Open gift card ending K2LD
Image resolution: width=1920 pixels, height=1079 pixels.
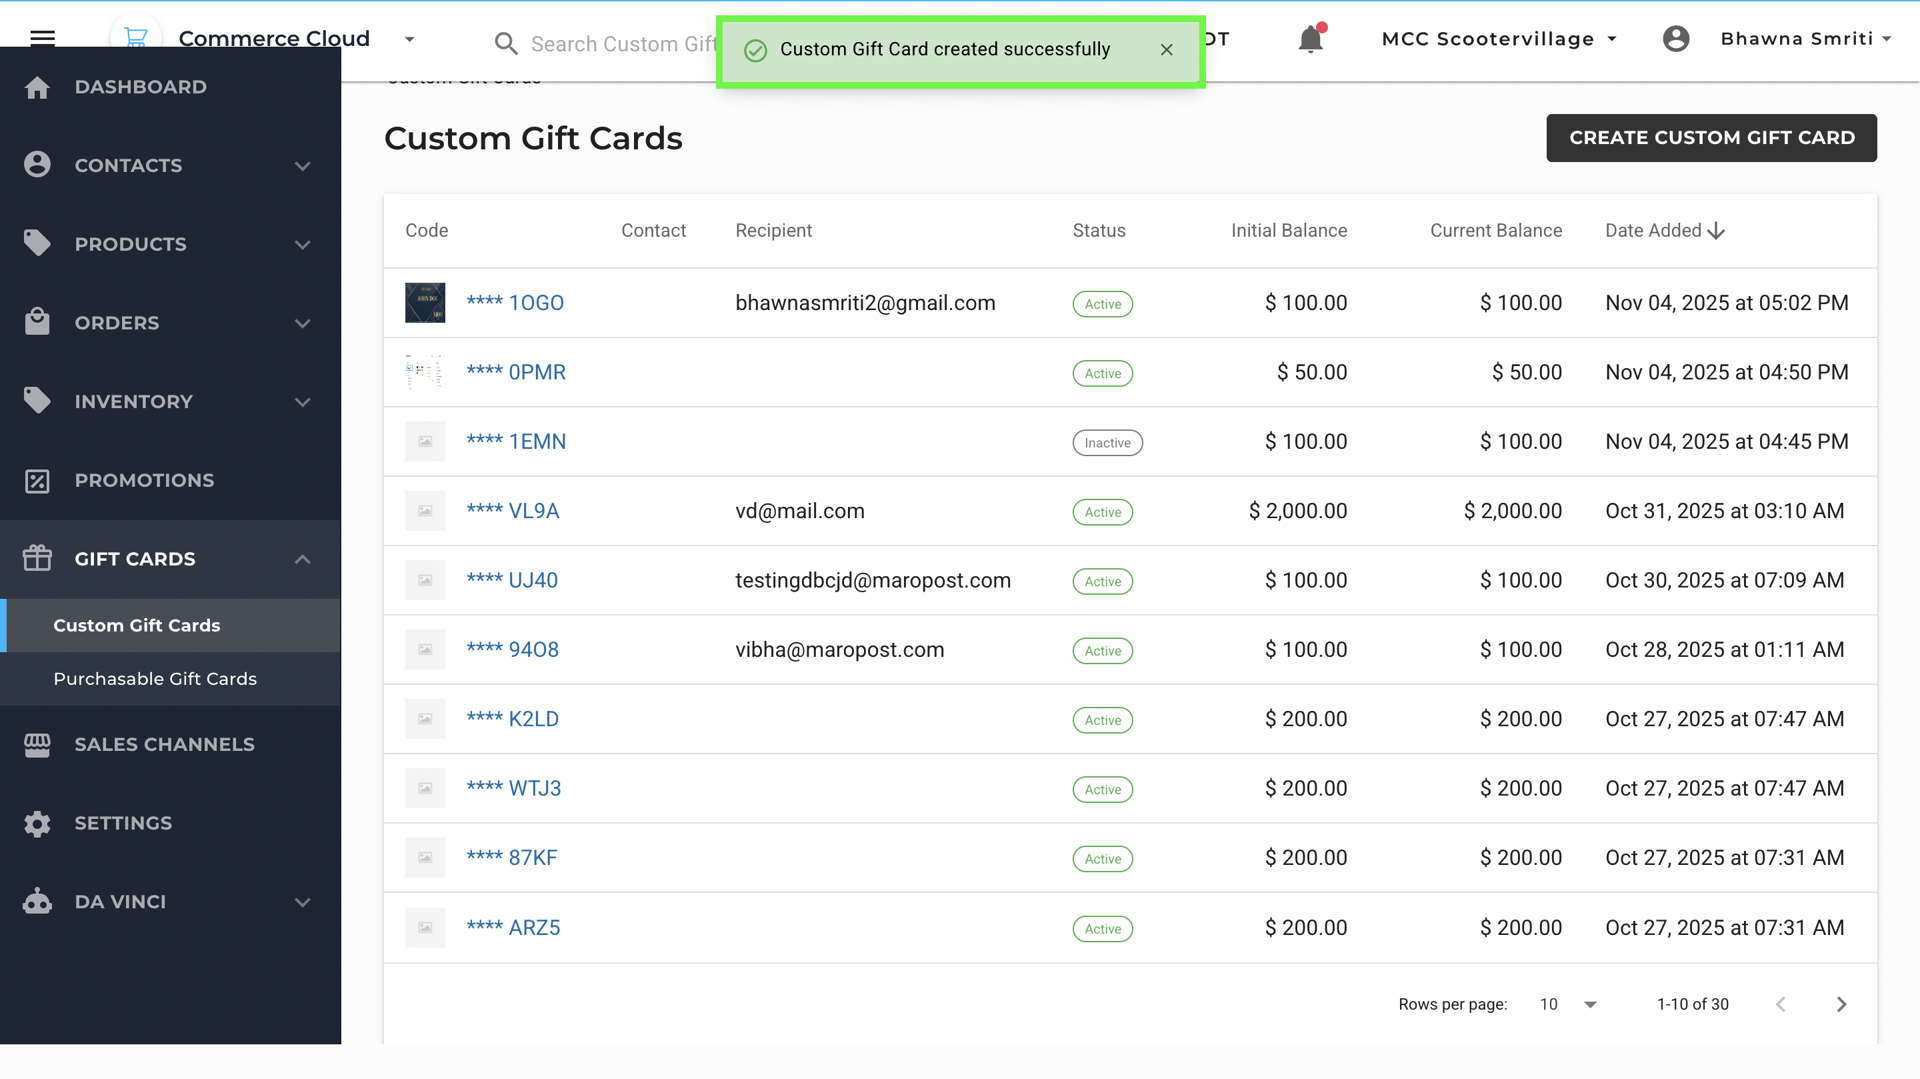coord(513,719)
